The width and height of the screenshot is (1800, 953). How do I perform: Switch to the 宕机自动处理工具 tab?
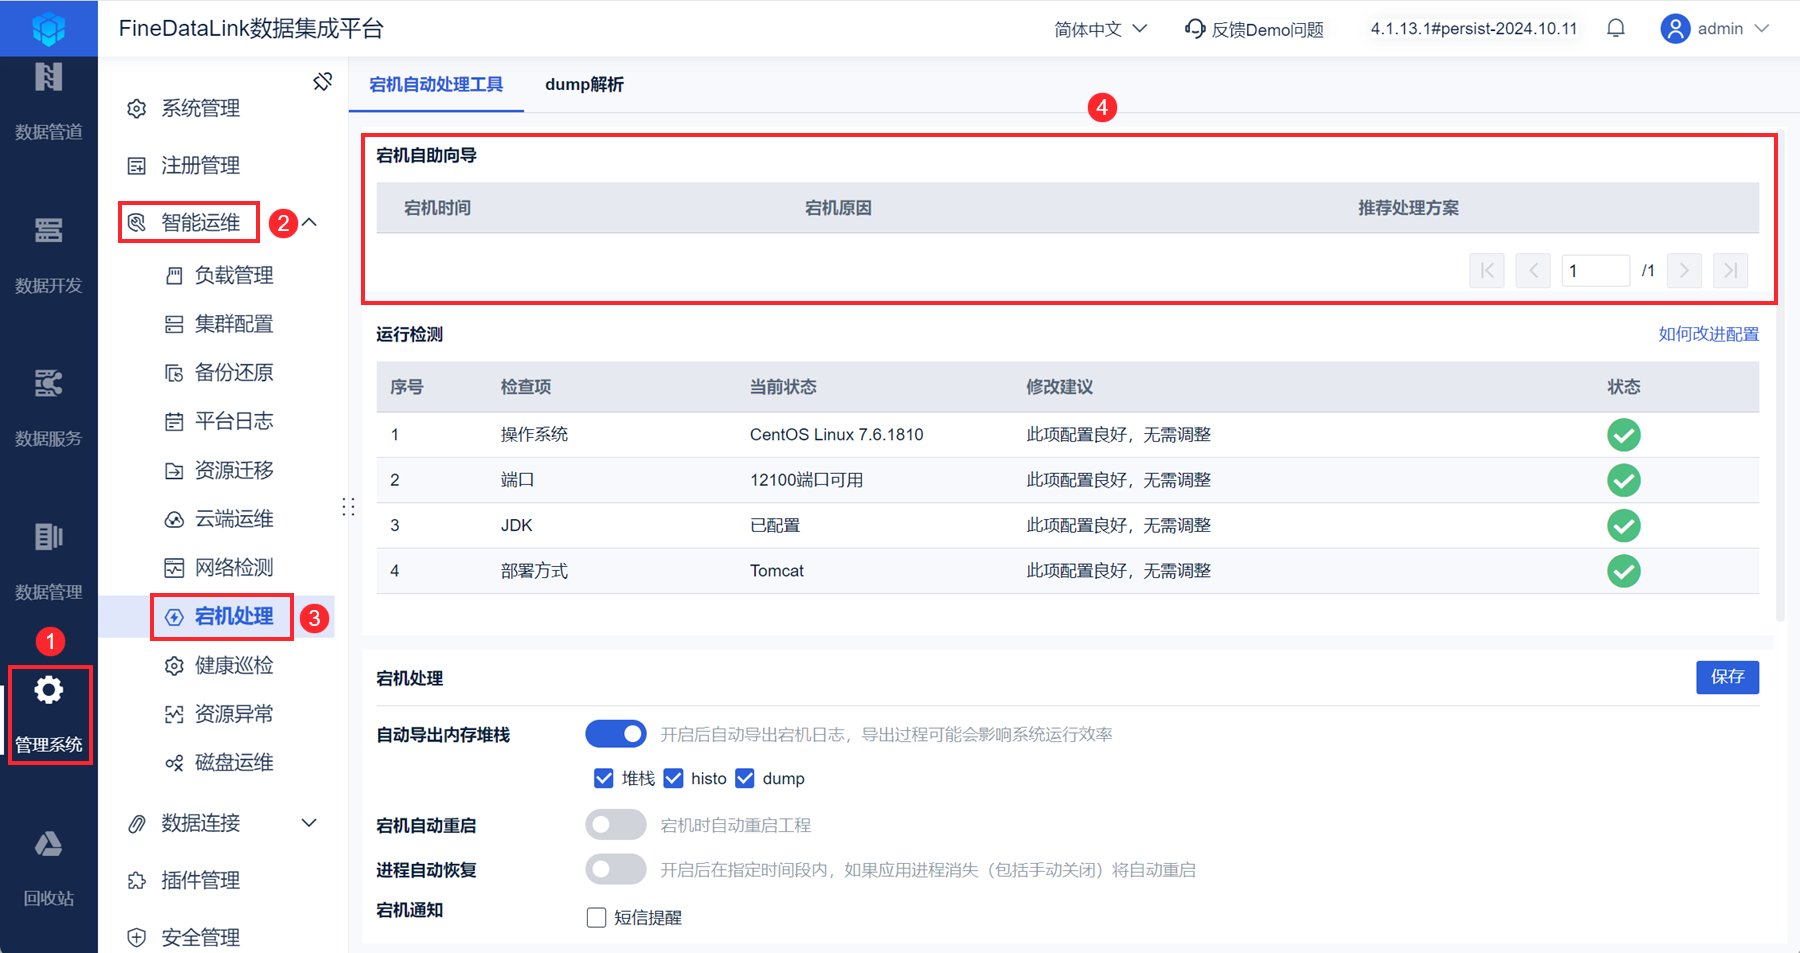tap(436, 84)
